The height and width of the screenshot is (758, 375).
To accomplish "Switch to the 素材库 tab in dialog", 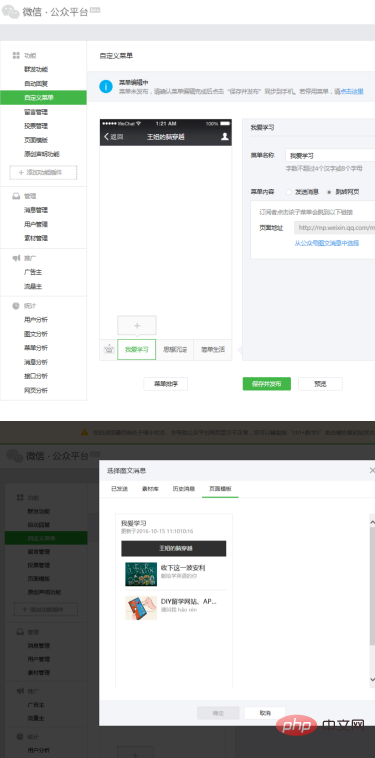I will 150,489.
